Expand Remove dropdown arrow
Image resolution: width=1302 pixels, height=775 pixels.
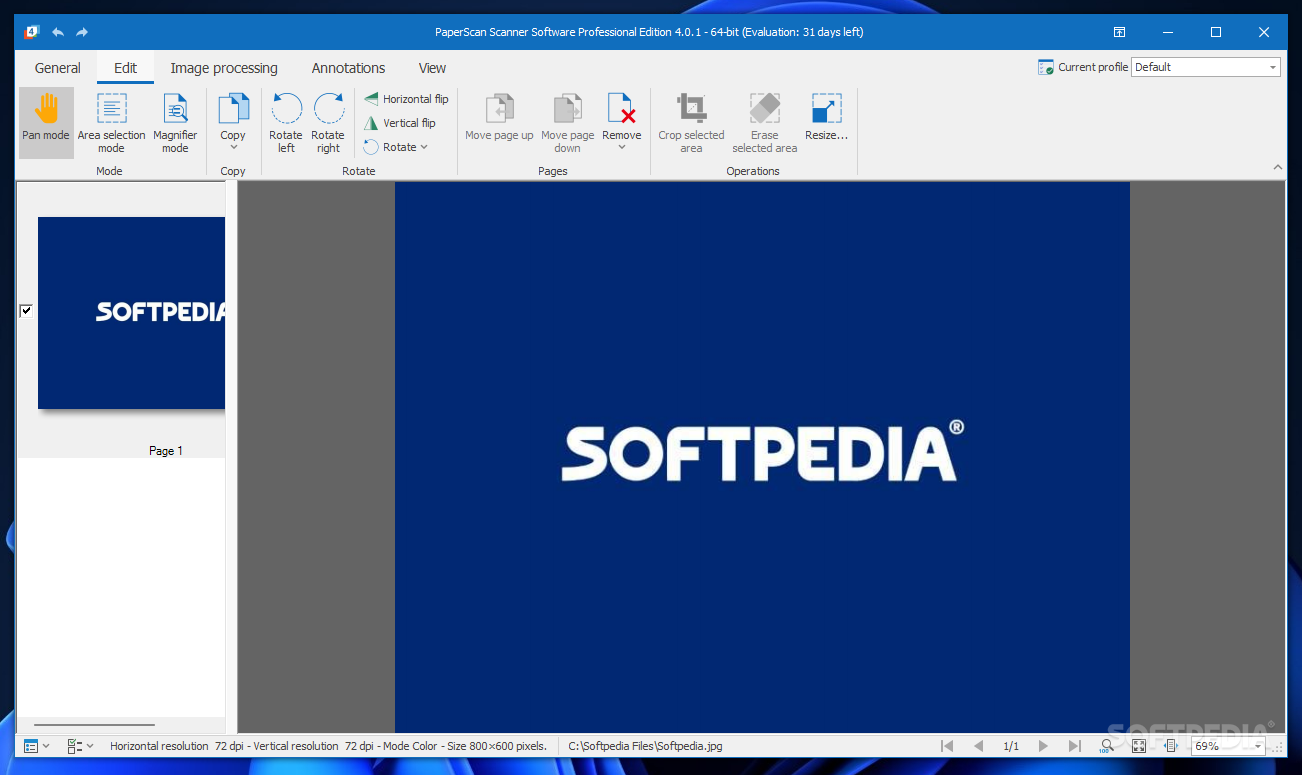(x=621, y=148)
